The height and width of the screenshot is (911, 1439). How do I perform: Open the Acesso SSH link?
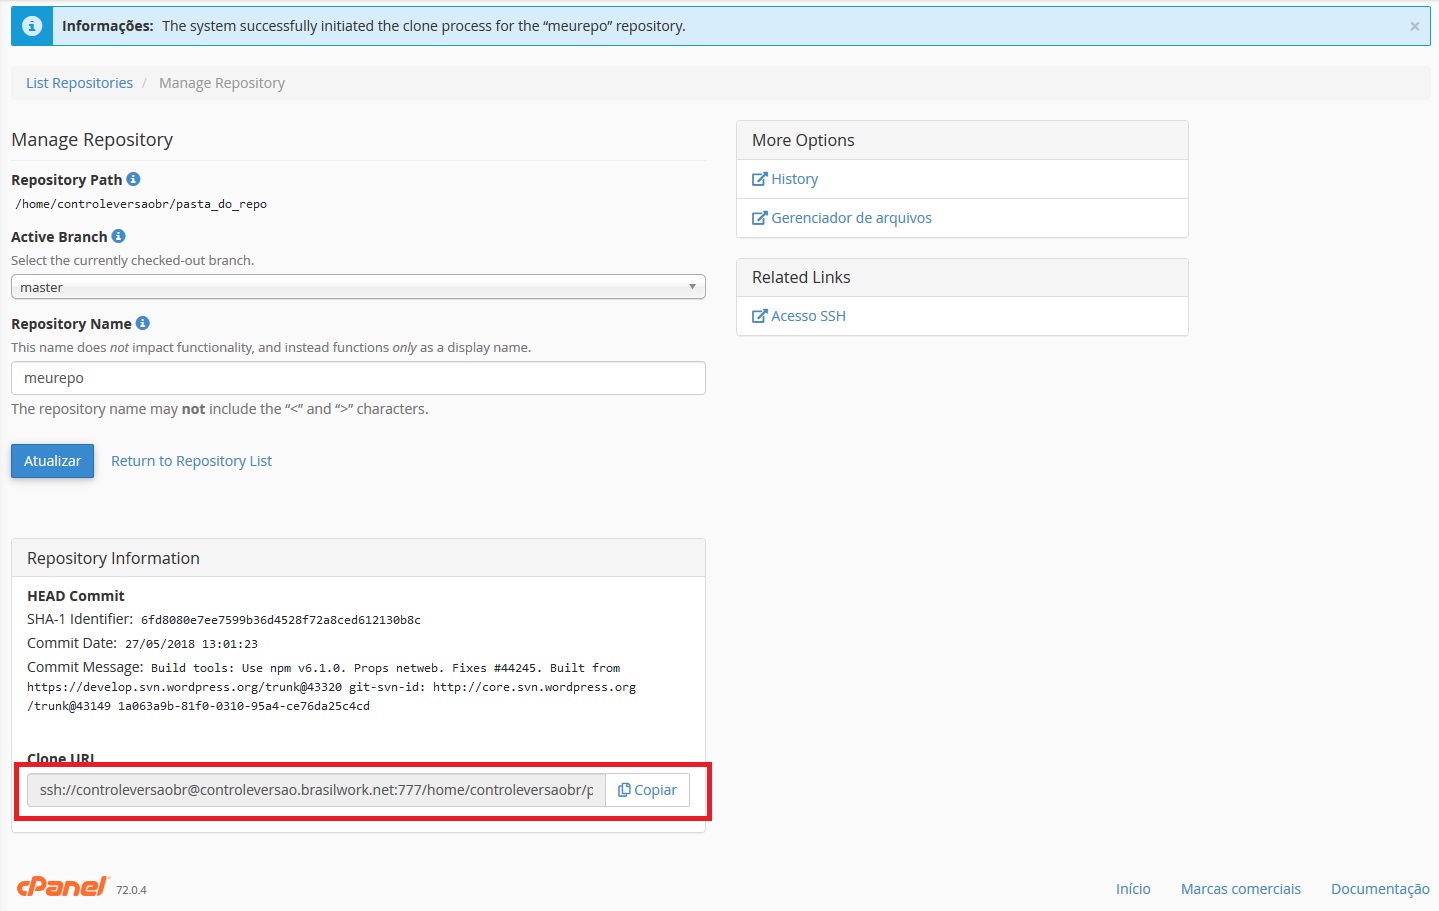coord(808,316)
